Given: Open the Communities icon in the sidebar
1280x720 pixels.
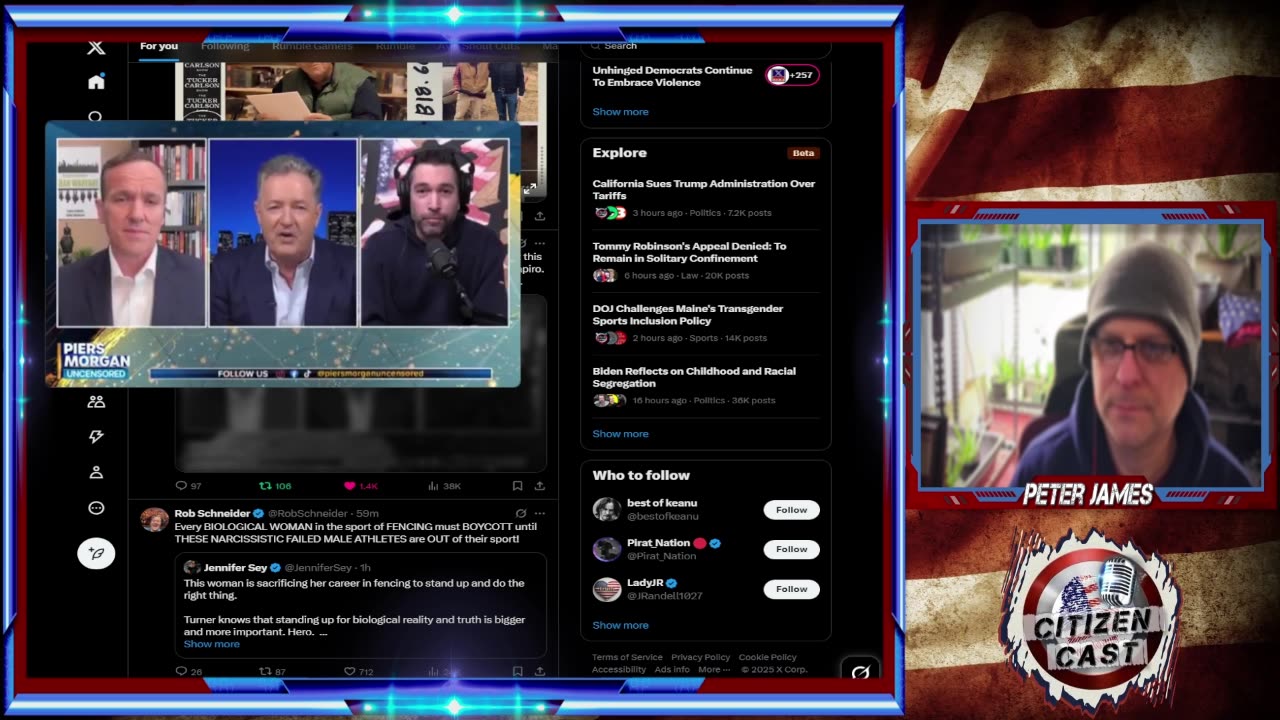Looking at the screenshot, I should pos(96,401).
